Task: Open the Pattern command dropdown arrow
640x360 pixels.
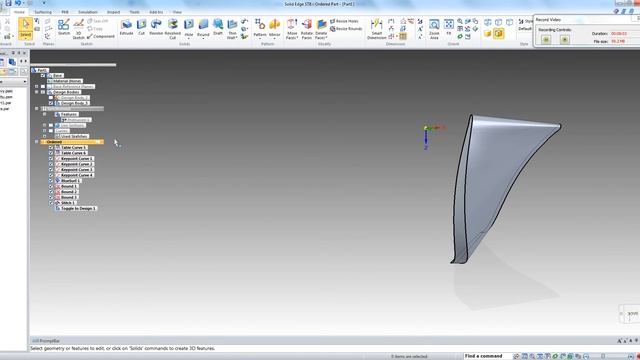Action: point(260,38)
